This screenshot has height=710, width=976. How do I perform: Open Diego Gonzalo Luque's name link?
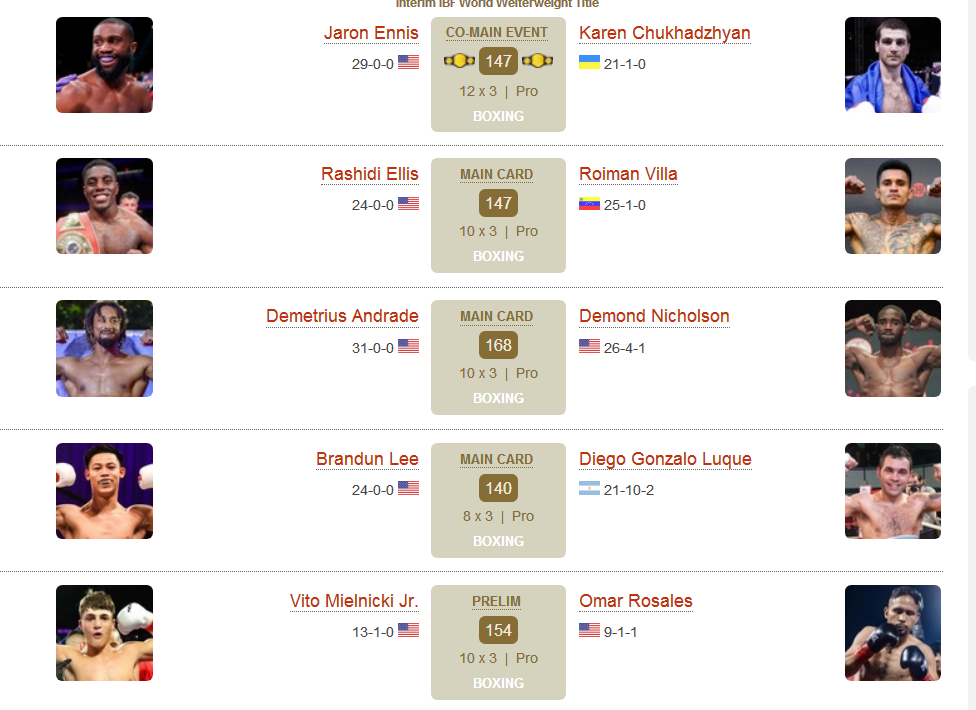click(x=665, y=459)
